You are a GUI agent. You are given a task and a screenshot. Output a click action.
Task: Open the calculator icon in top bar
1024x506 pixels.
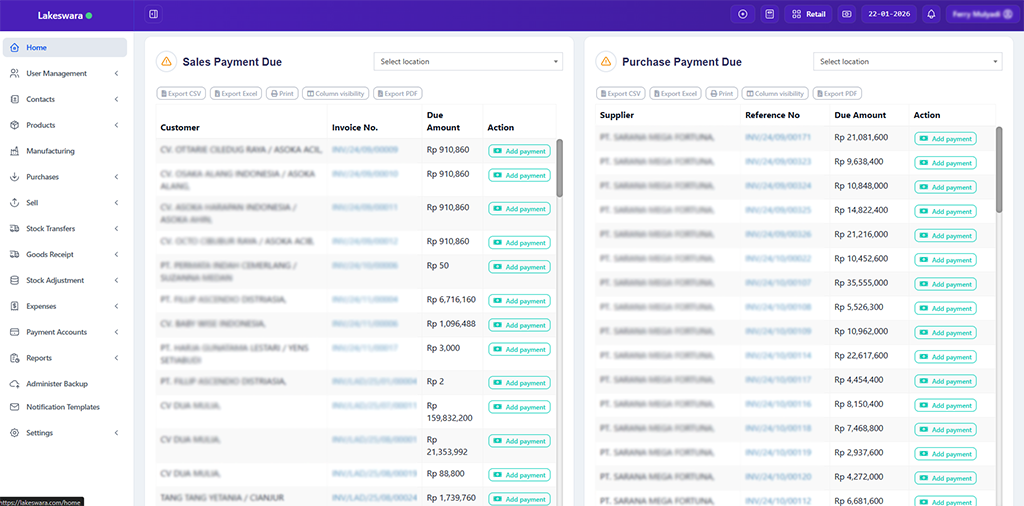[x=769, y=14]
